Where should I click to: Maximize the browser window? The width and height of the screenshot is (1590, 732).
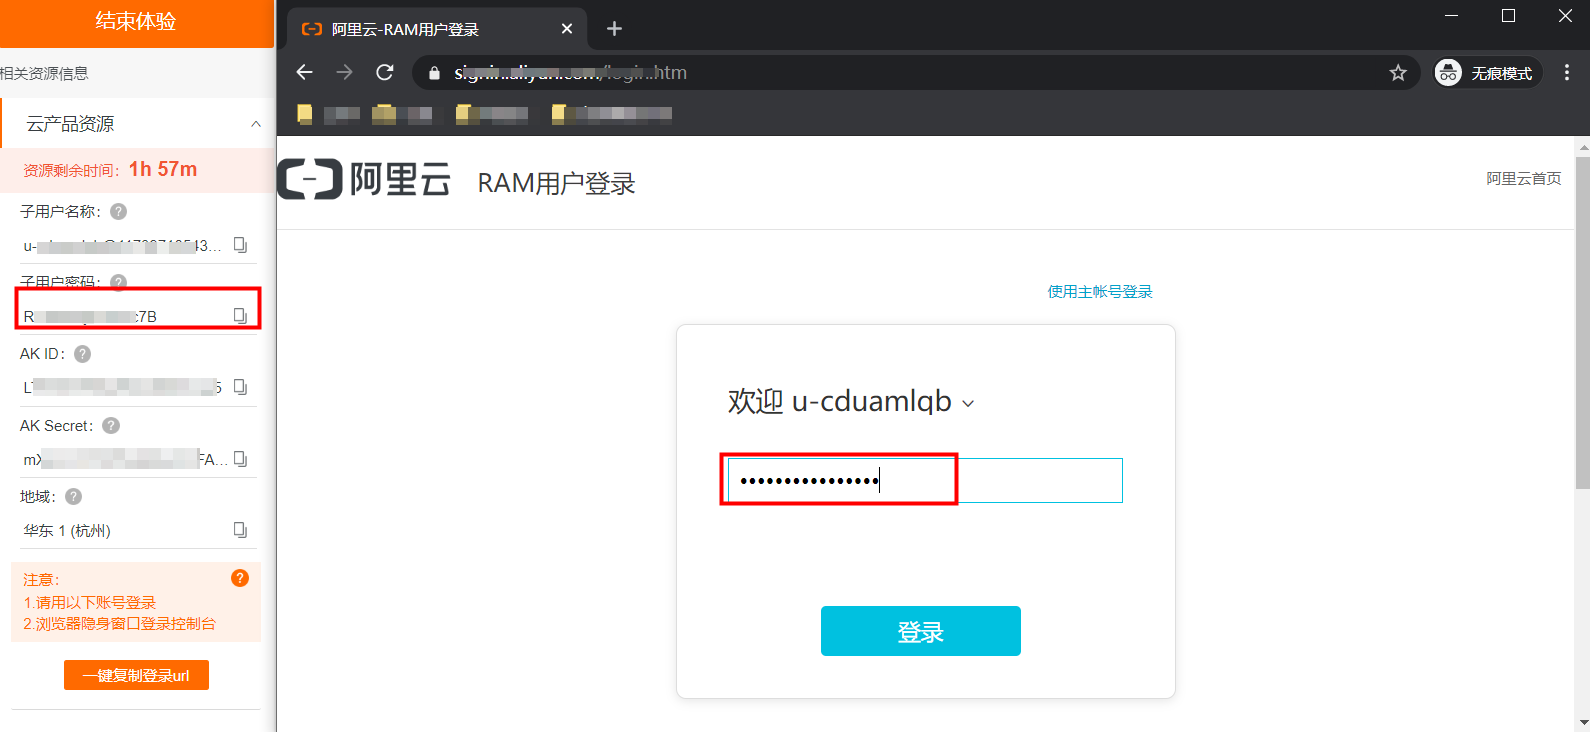click(x=1509, y=16)
